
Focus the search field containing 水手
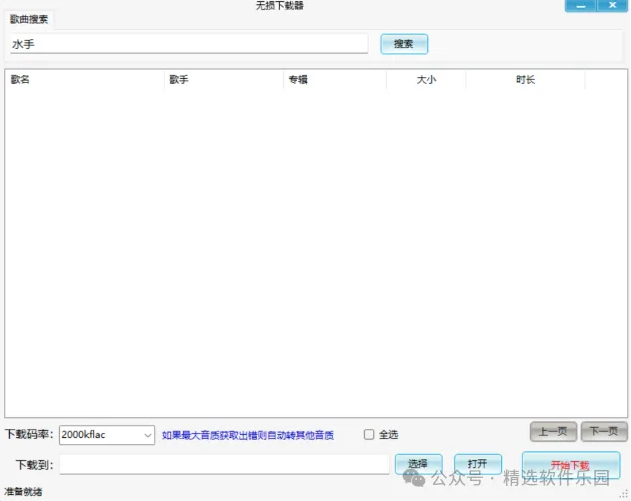[189, 44]
